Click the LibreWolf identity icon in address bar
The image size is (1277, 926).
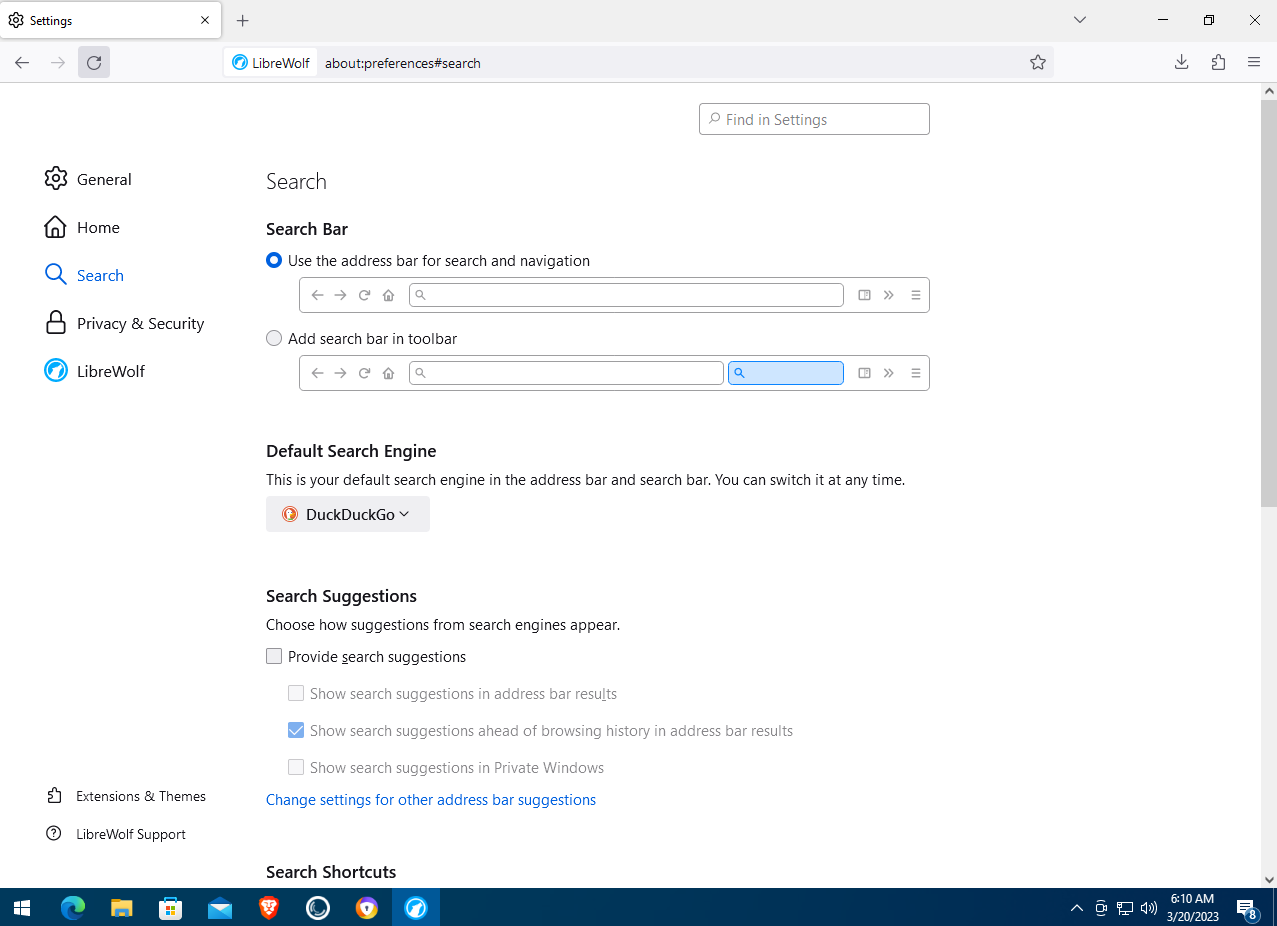coord(271,63)
